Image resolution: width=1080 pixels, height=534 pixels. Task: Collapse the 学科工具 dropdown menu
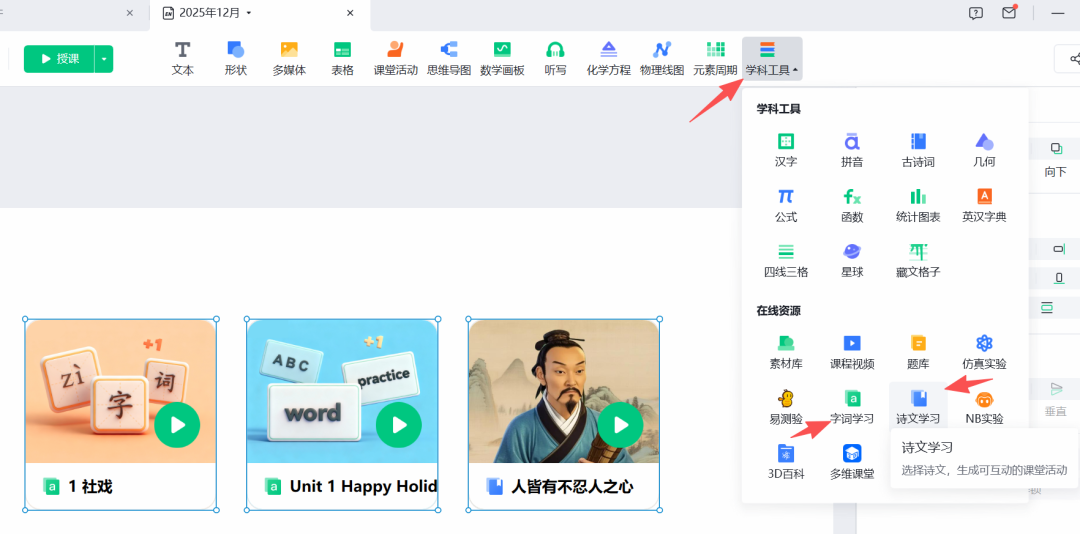click(772, 59)
